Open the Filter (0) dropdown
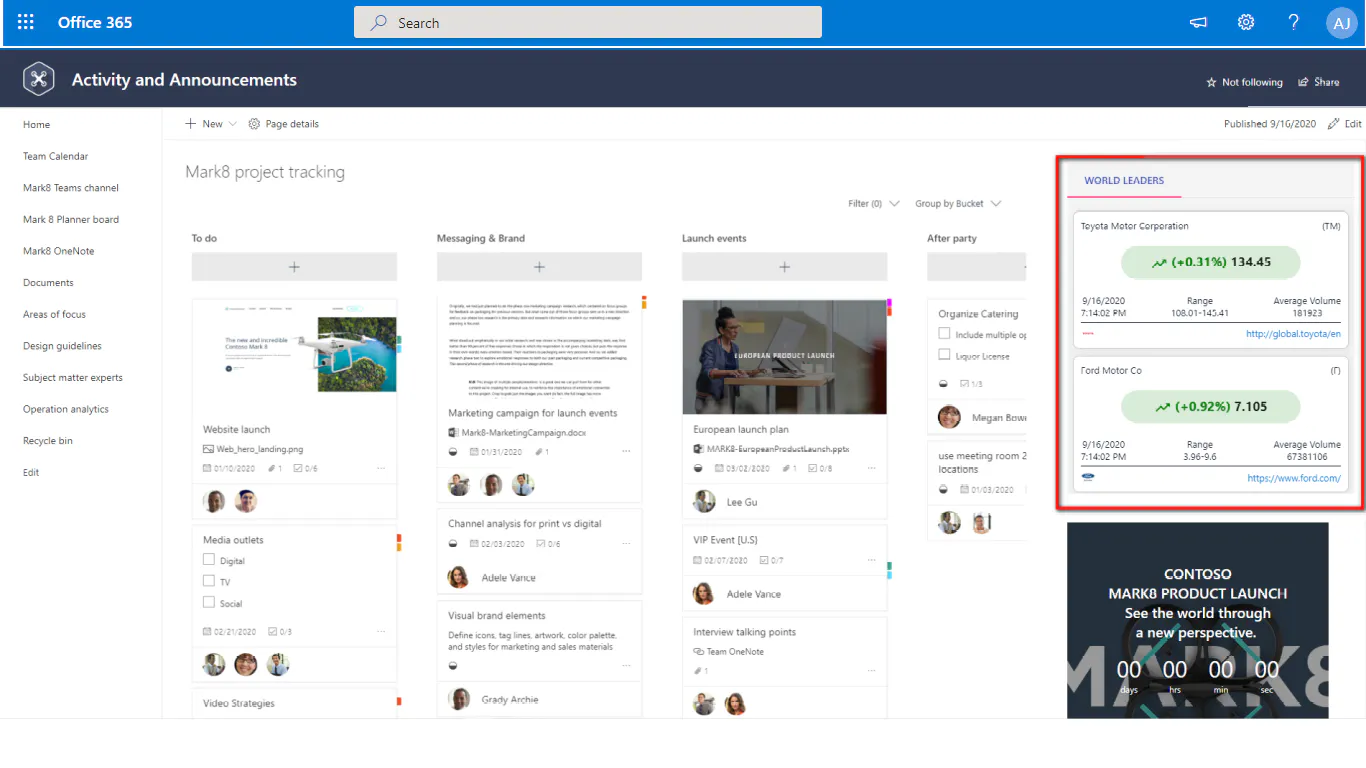The height and width of the screenshot is (768, 1366). pyautogui.click(x=874, y=204)
